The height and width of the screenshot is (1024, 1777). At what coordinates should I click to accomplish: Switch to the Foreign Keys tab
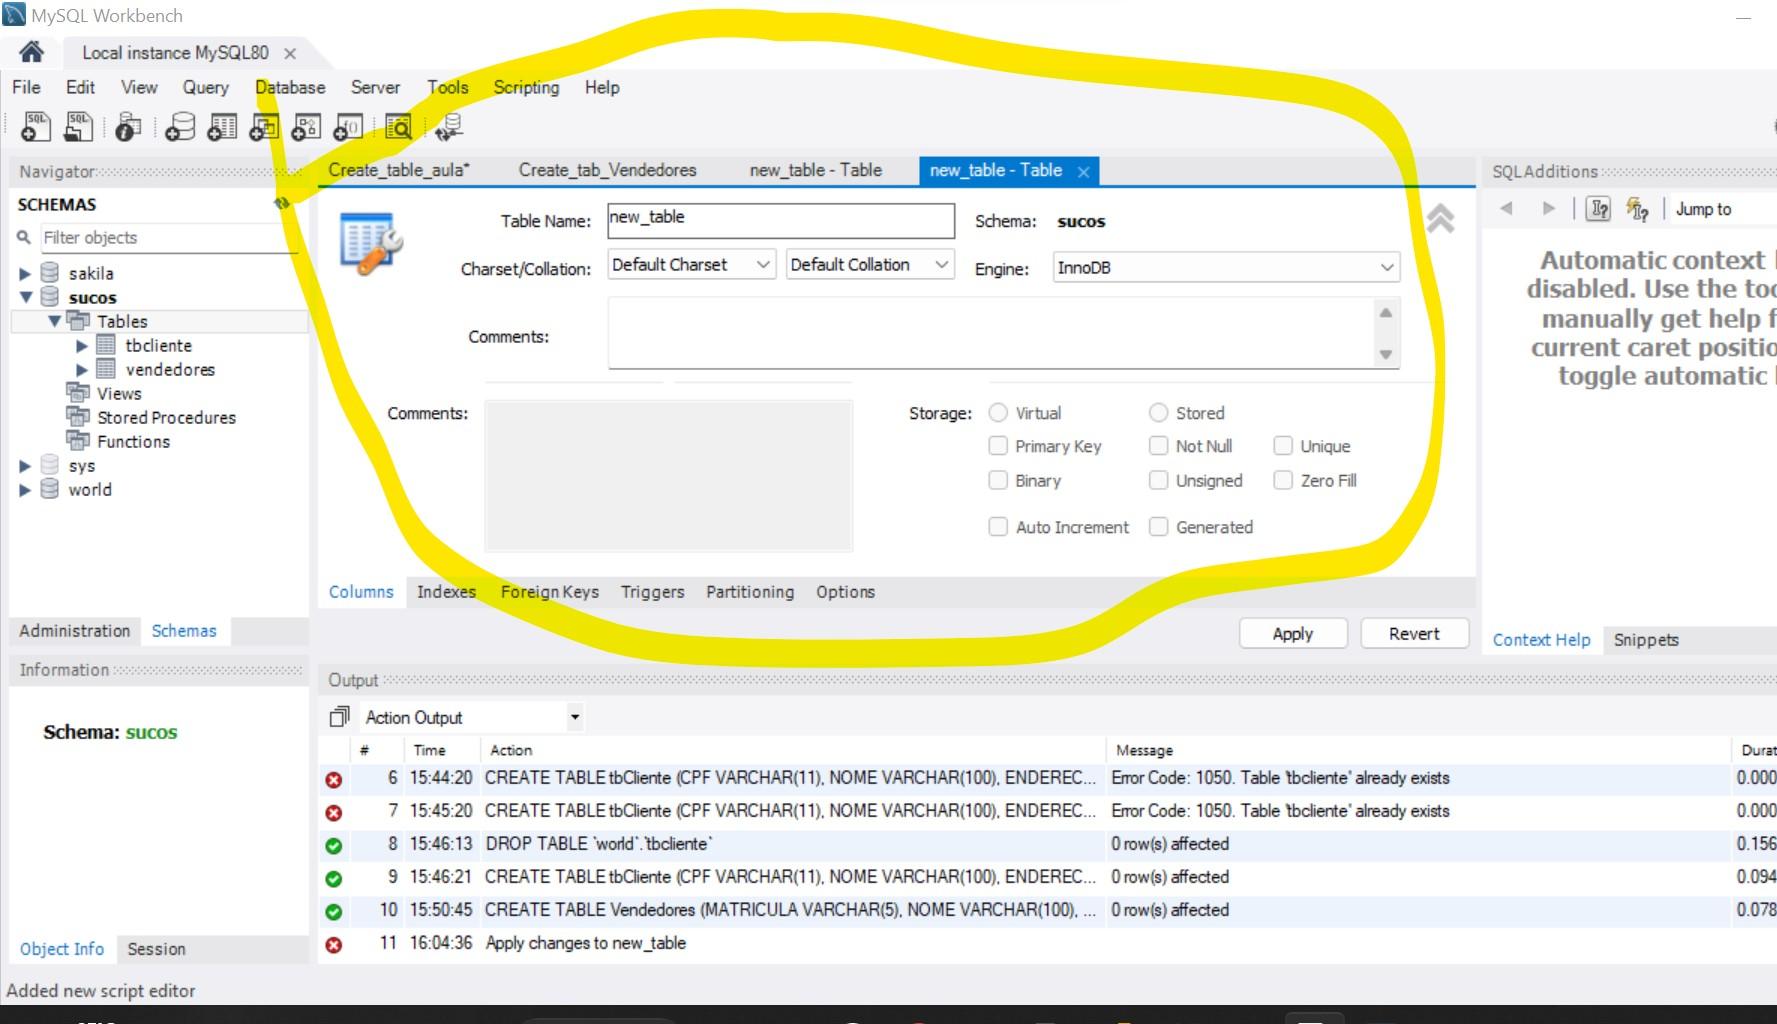coord(550,592)
